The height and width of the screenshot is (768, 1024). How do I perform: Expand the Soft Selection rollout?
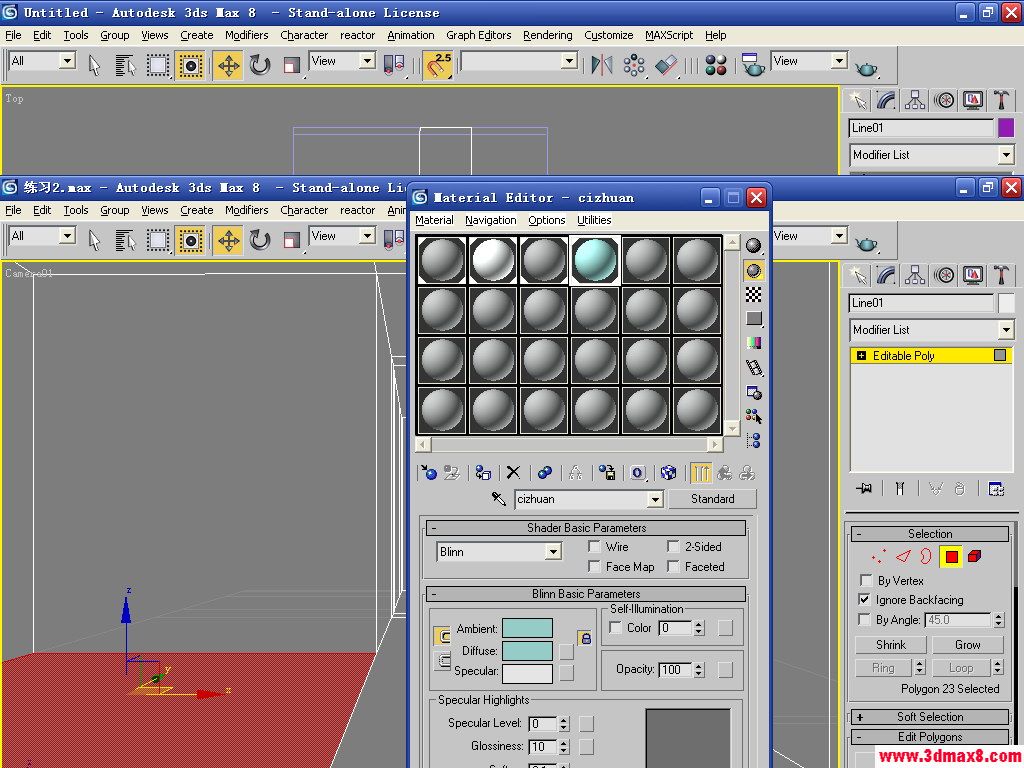[930, 717]
